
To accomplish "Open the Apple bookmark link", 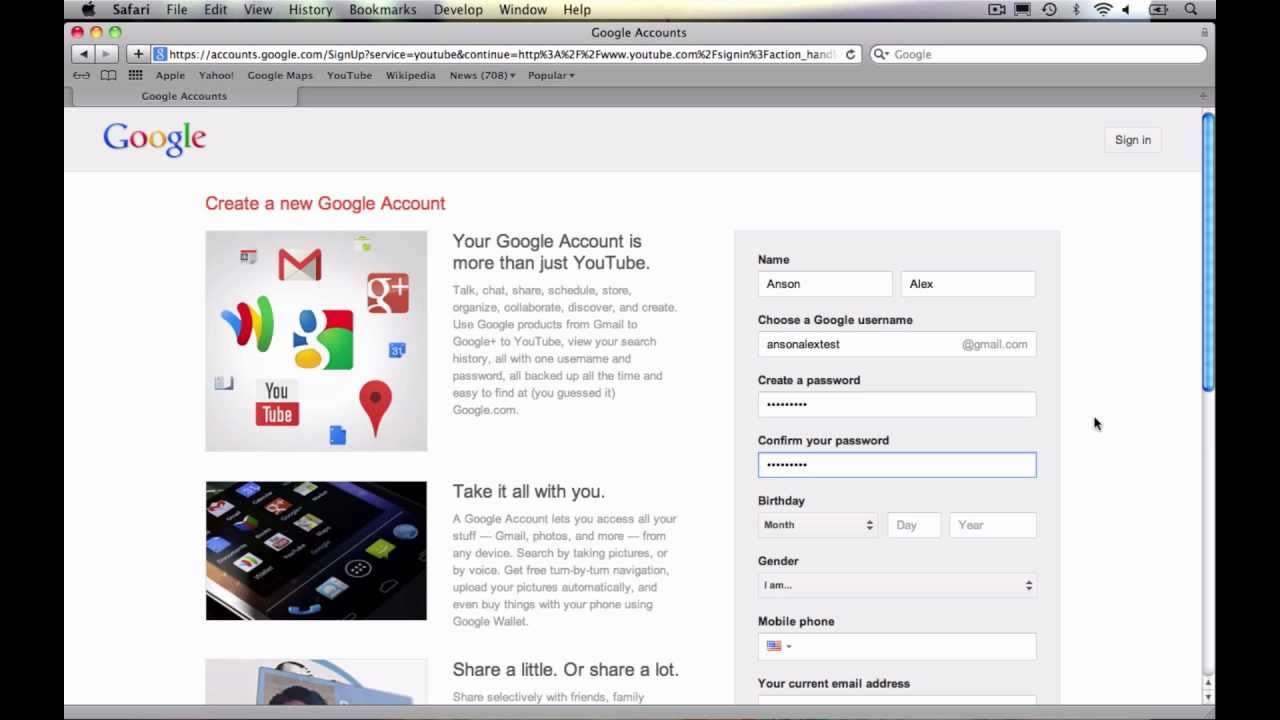I will pyautogui.click(x=170, y=75).
